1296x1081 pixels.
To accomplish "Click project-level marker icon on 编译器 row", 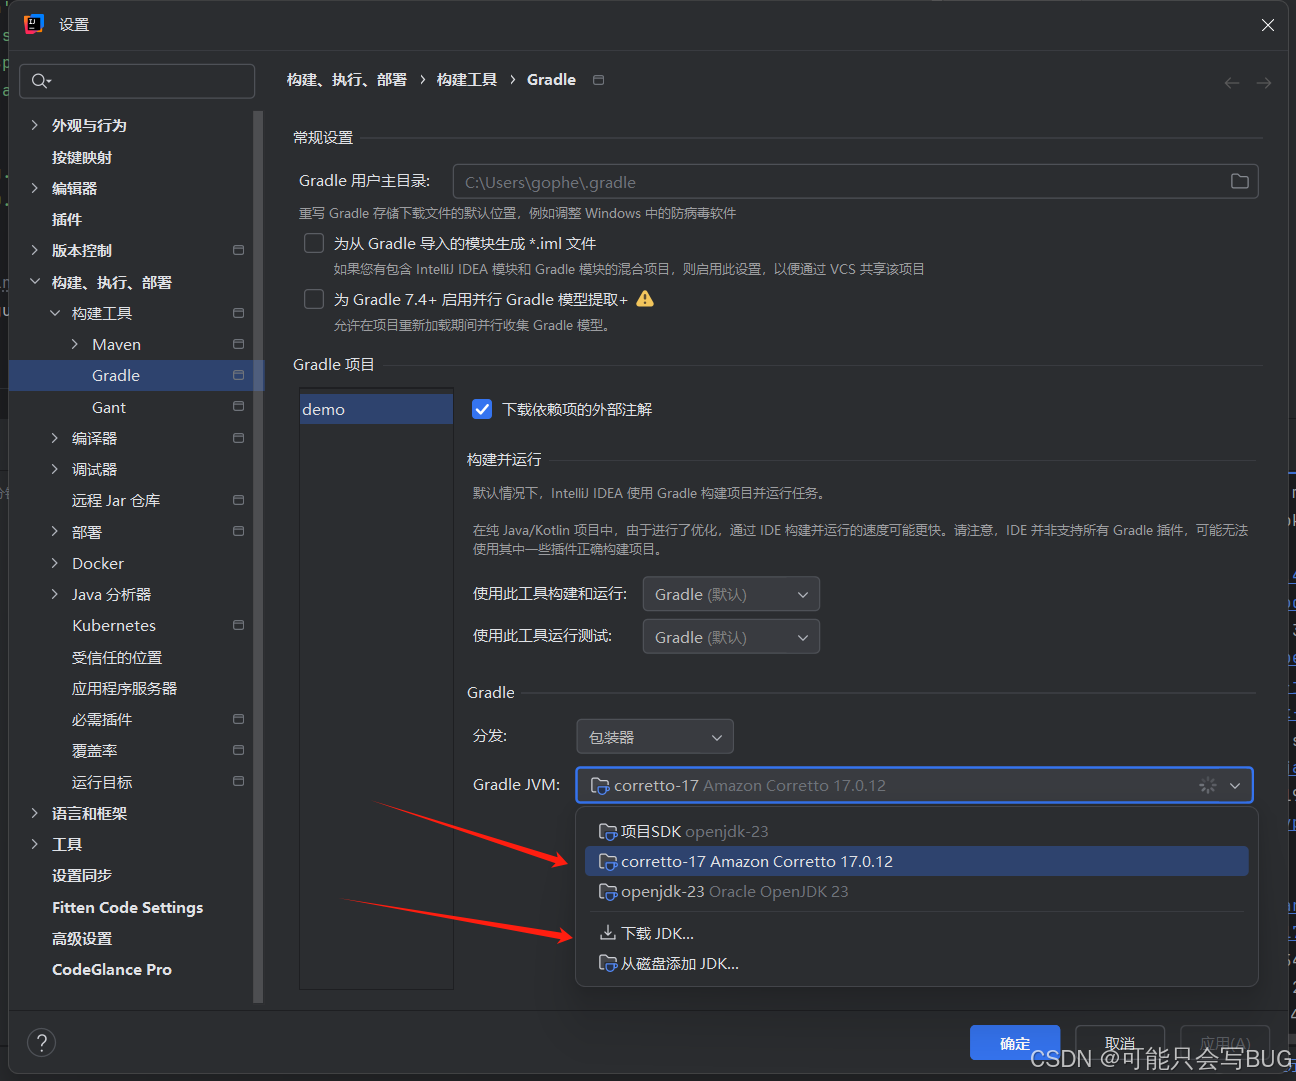I will 238,438.
